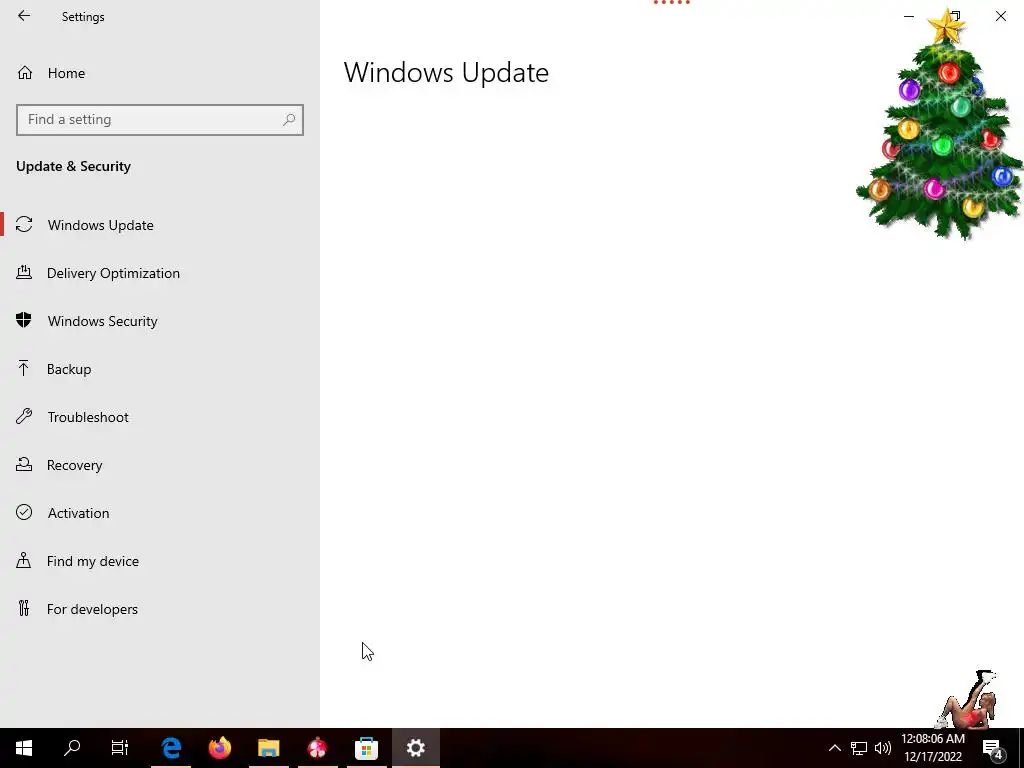Click the volume speaker tray icon
Viewport: 1024px width, 768px height.
coord(883,748)
